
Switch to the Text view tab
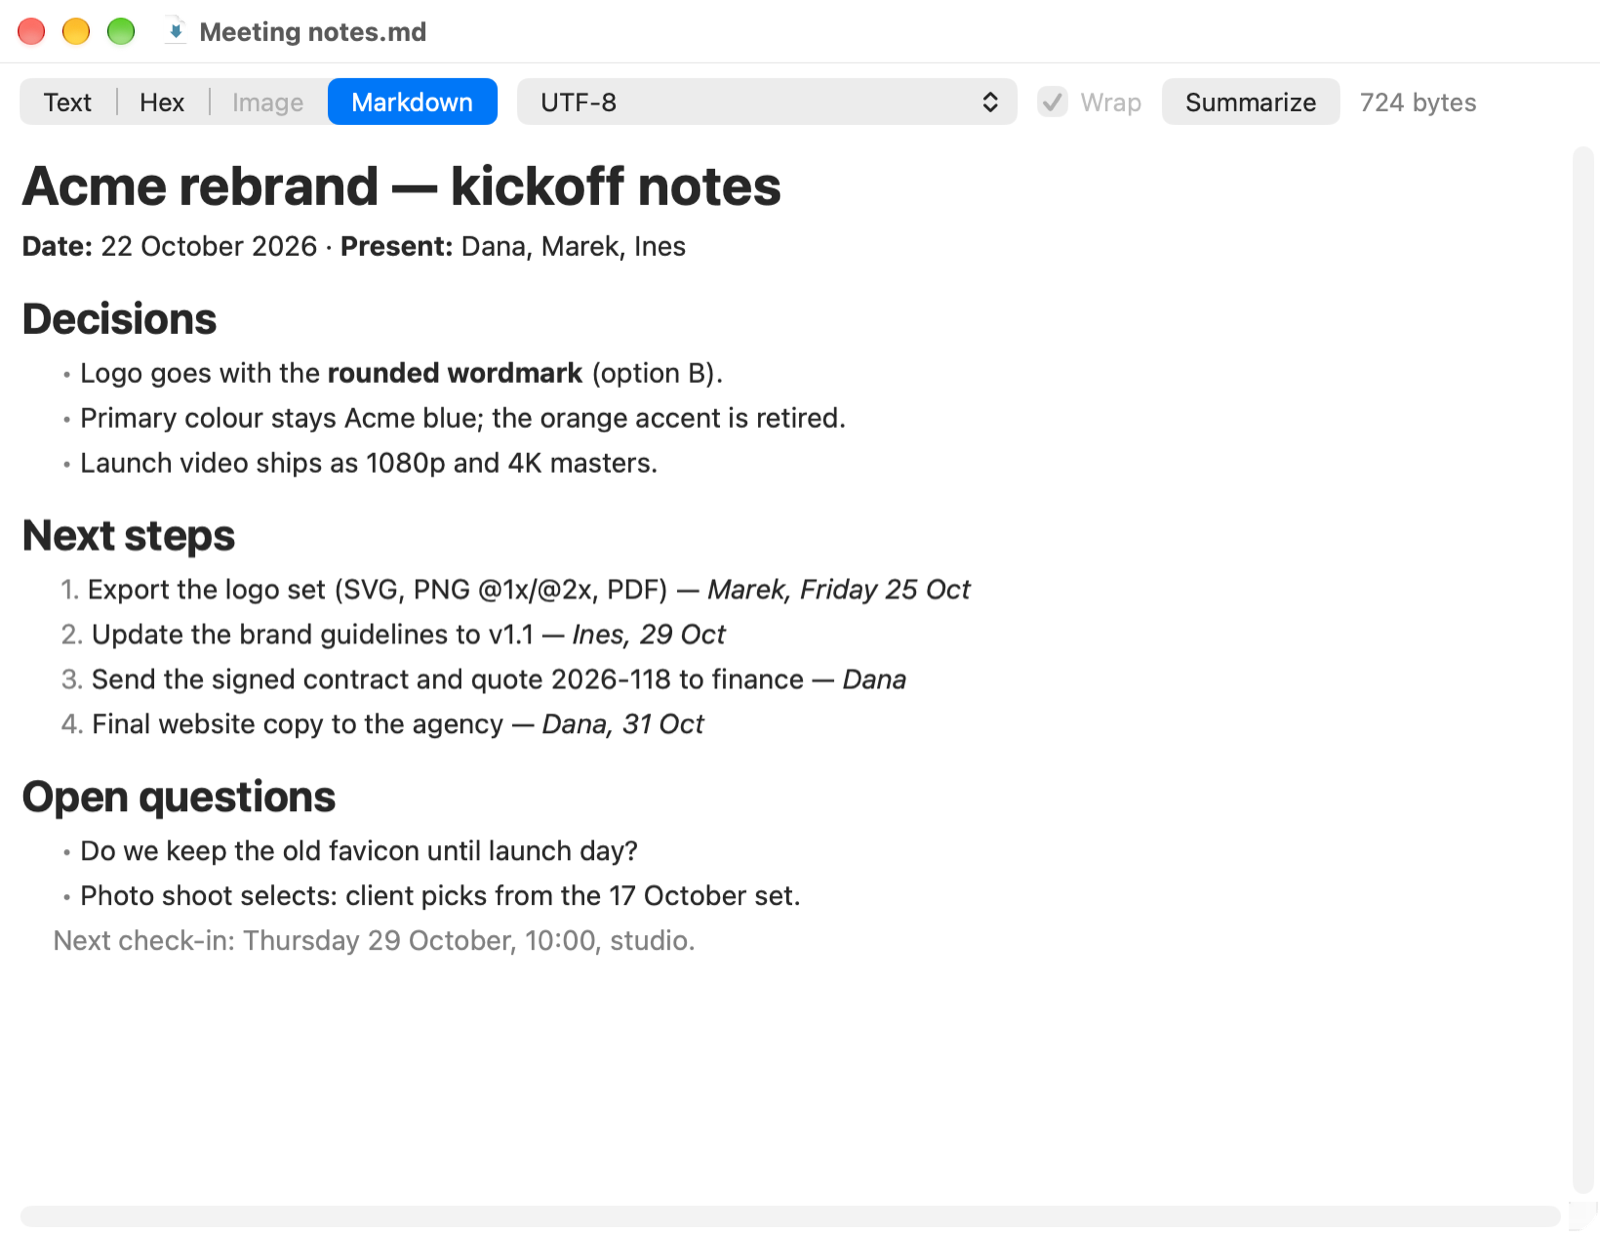tap(68, 102)
